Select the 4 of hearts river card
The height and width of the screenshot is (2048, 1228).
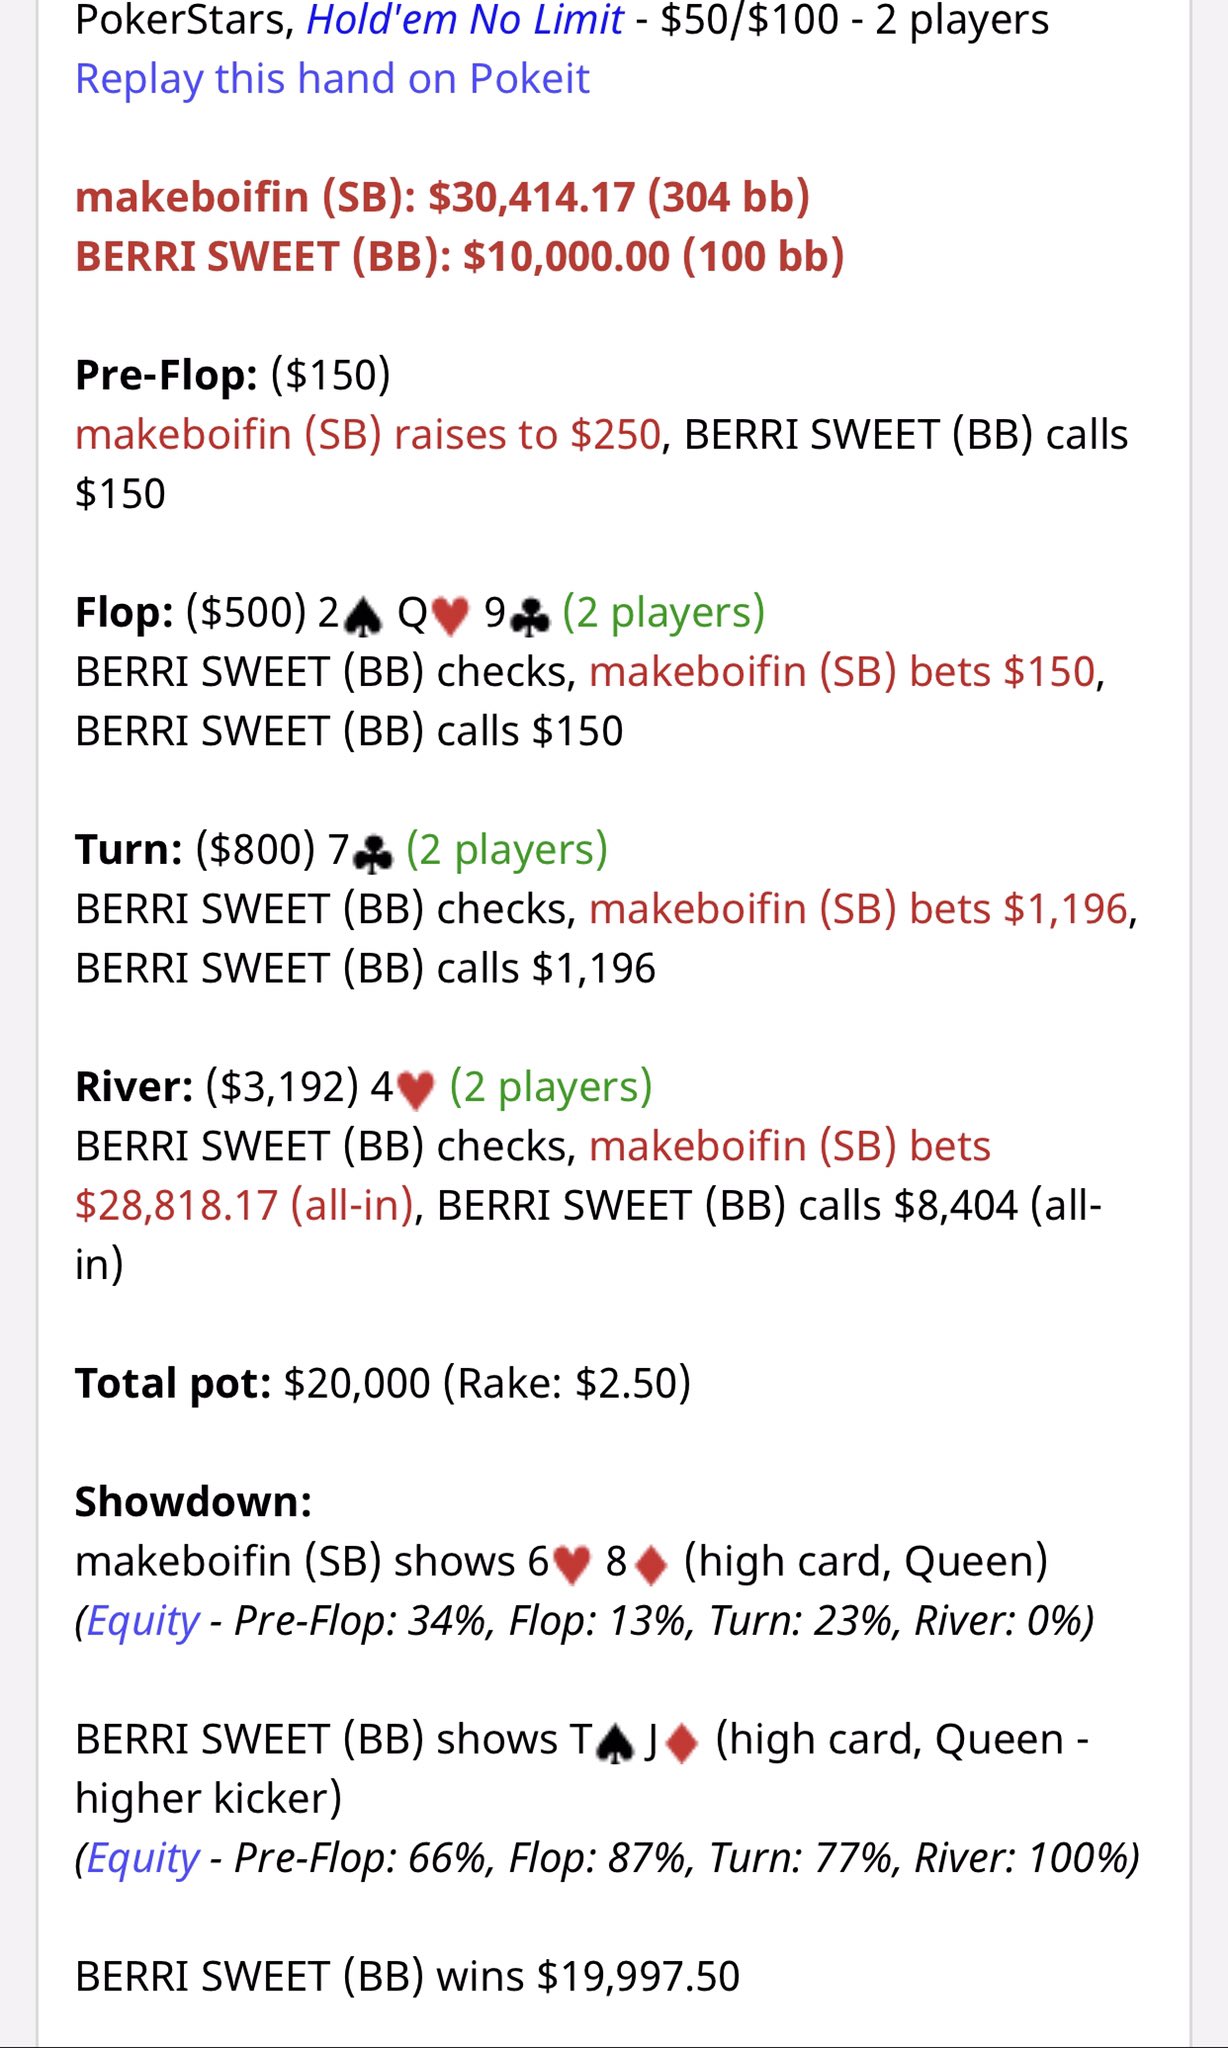click(403, 1087)
